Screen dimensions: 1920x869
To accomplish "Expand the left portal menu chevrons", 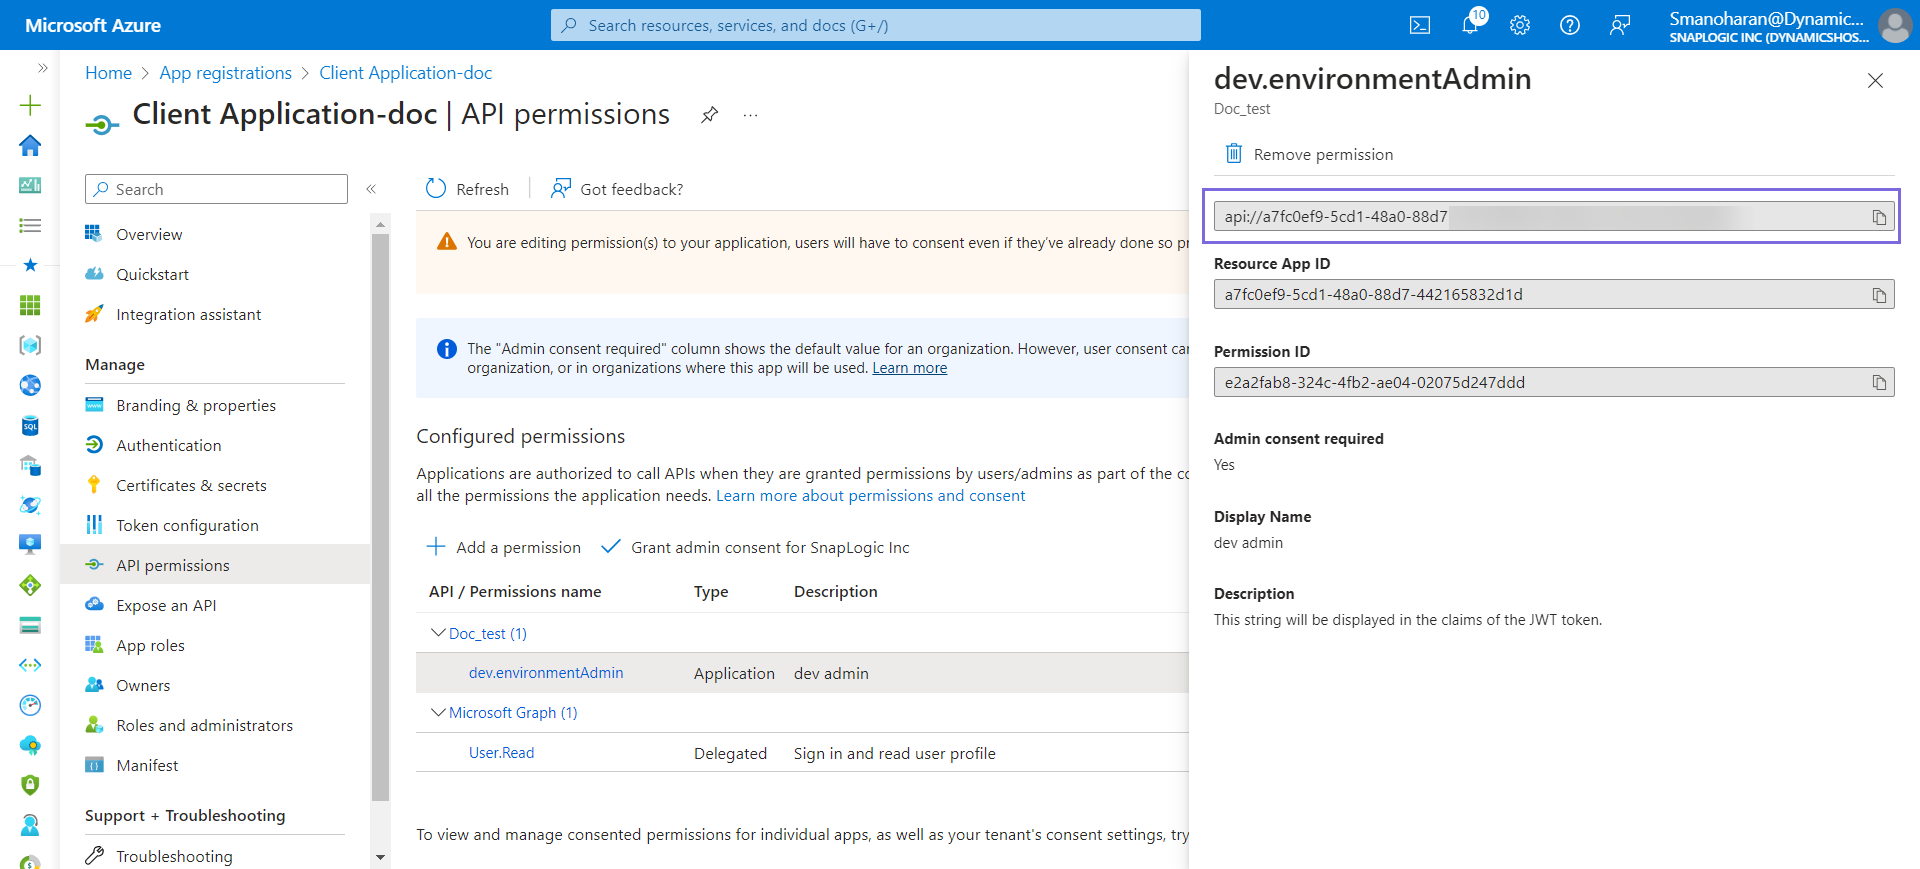I will pyautogui.click(x=42, y=68).
